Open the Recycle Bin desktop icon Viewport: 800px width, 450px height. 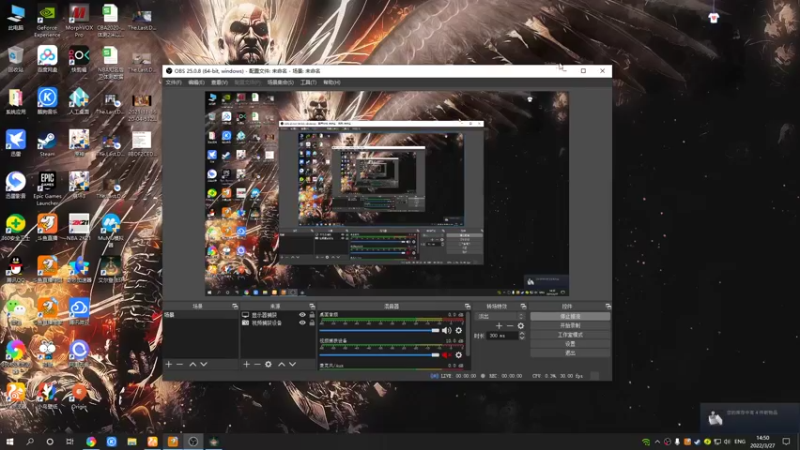16,59
